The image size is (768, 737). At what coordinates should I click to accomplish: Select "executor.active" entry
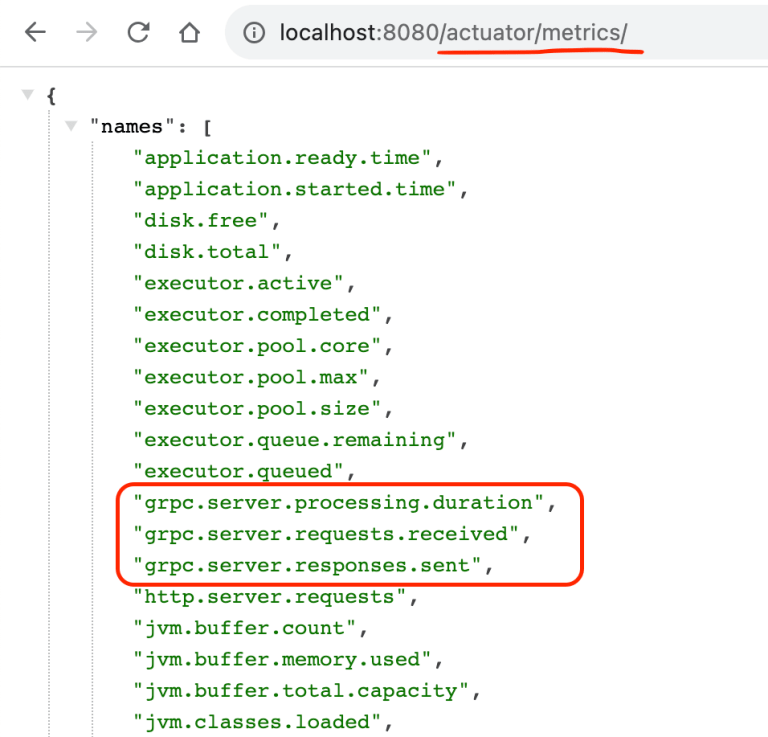(239, 284)
